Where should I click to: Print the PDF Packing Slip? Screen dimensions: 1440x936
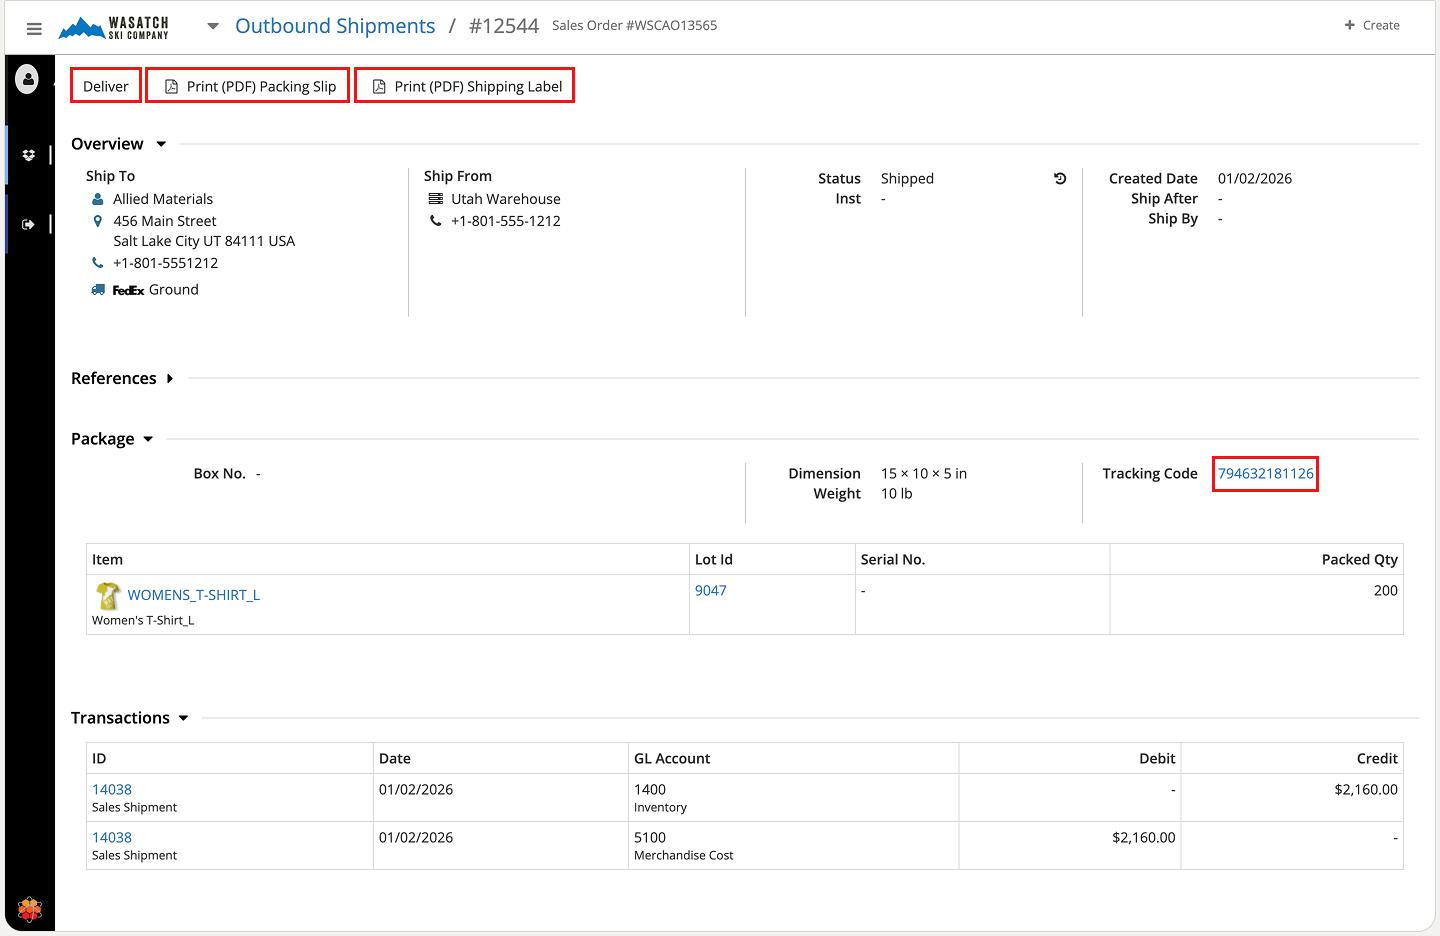(x=248, y=86)
